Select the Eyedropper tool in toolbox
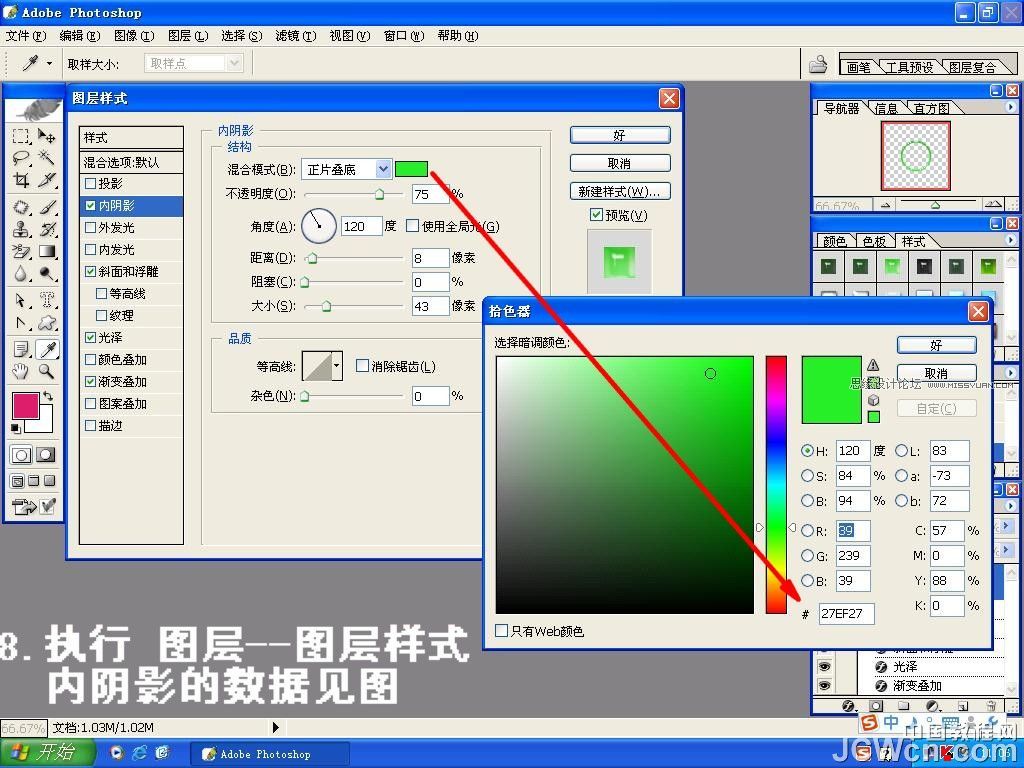The height and width of the screenshot is (768, 1024). [47, 350]
